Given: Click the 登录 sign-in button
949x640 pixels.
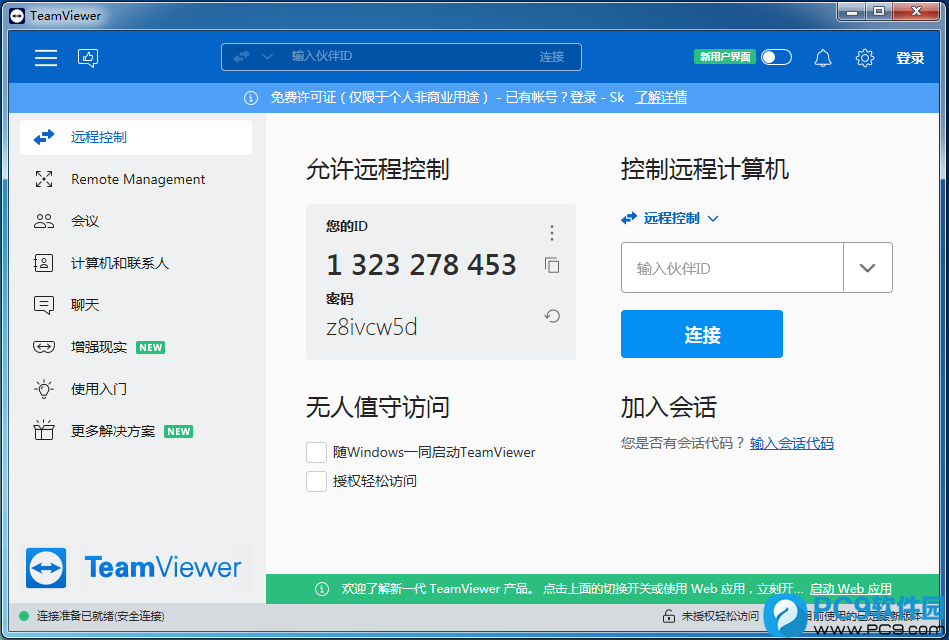Looking at the screenshot, I should (x=910, y=58).
